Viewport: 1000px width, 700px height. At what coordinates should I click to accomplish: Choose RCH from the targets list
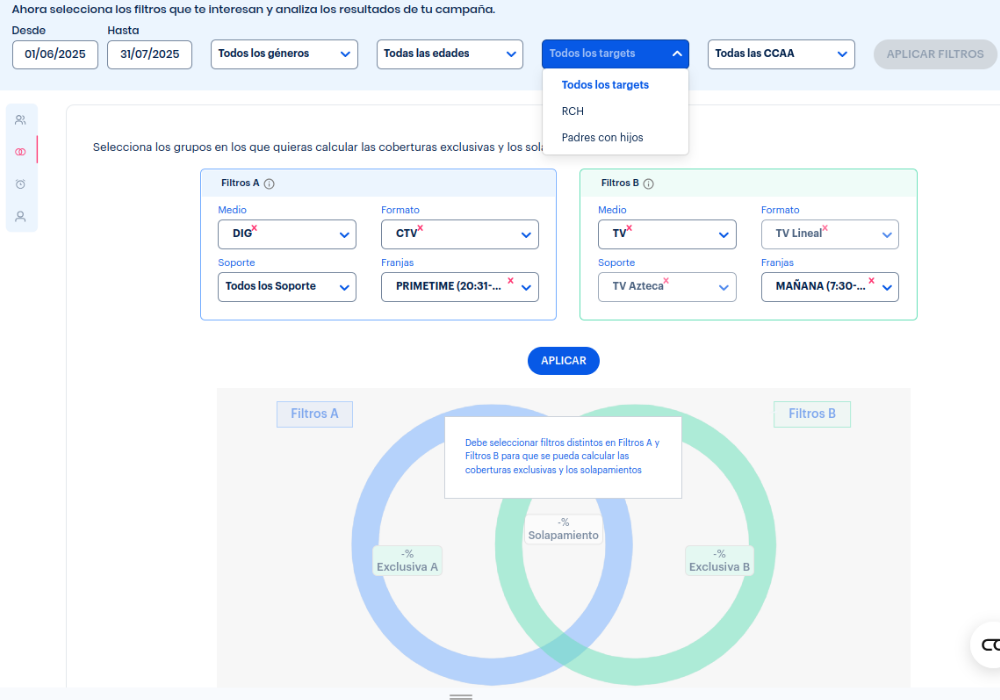pos(573,111)
